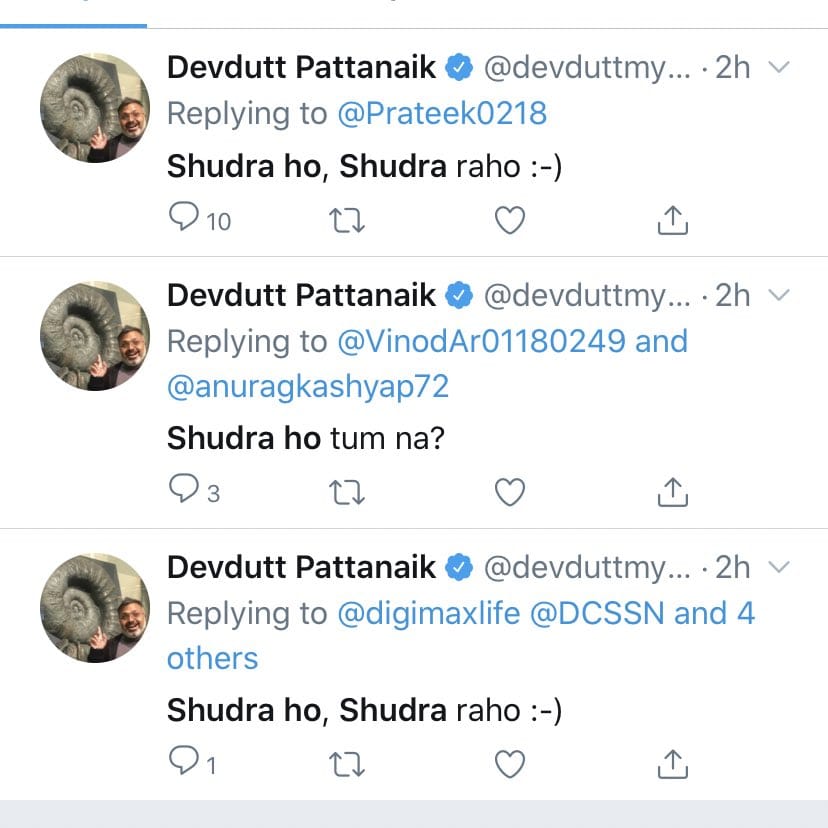Open the @Prateek0218 profile link
Screen dimensions: 828x828
(442, 114)
